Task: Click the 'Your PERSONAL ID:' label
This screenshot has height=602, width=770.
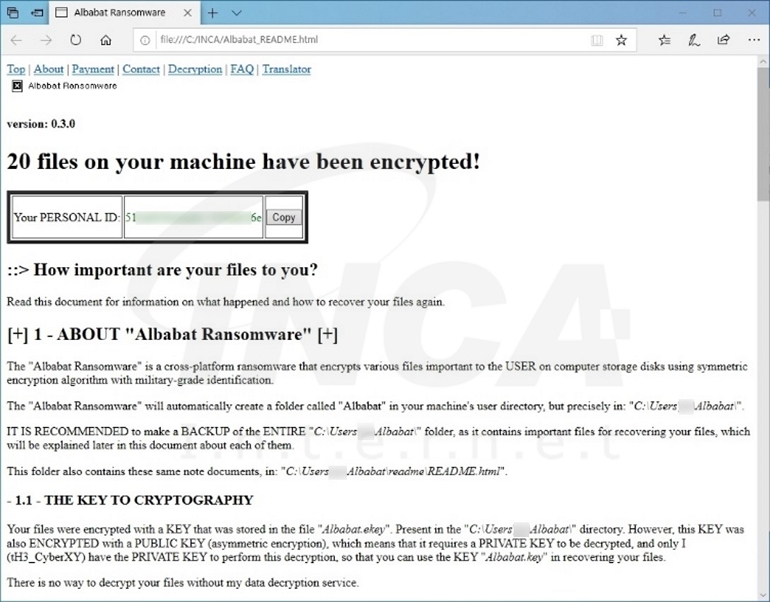Action: (x=67, y=218)
